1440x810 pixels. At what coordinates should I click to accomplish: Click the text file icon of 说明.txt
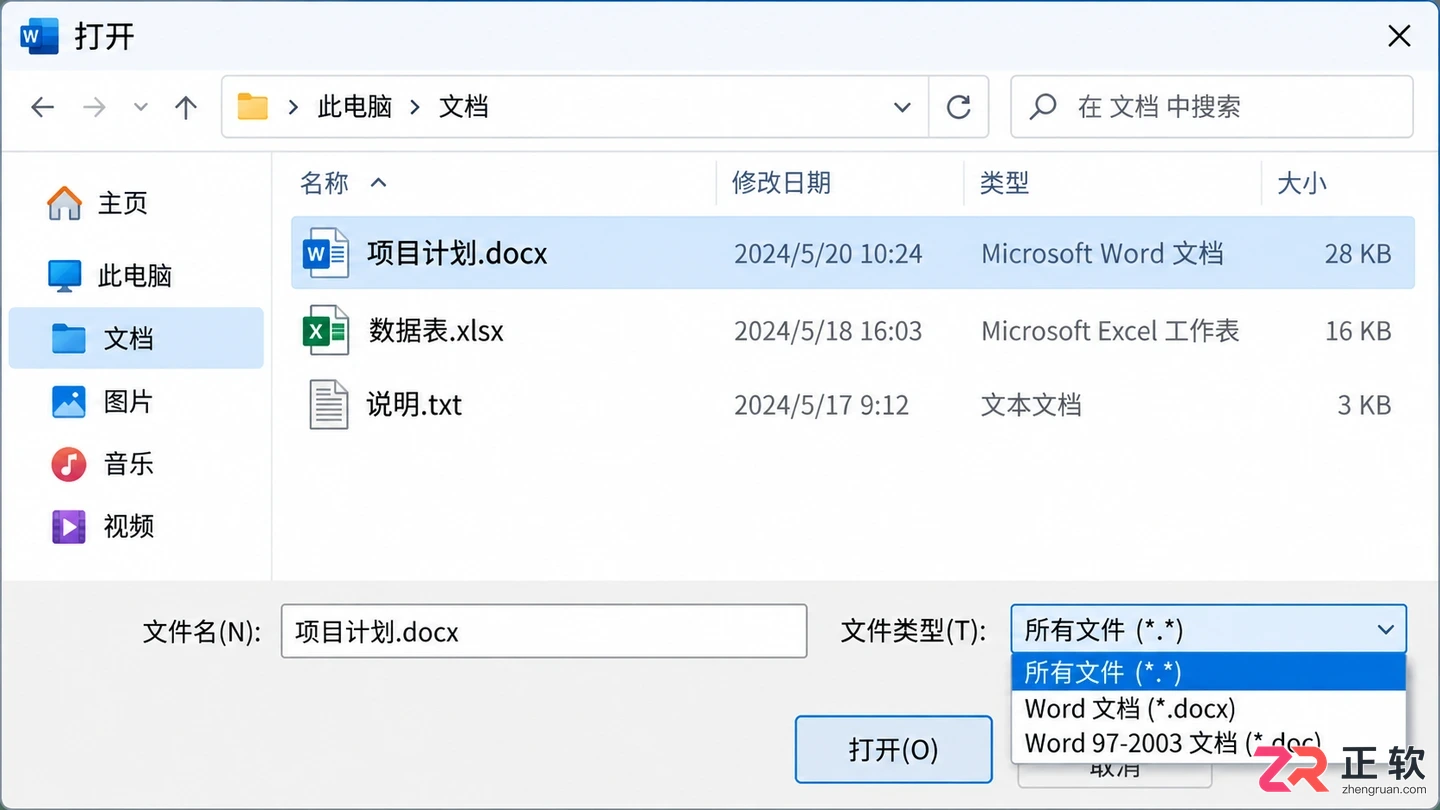328,405
